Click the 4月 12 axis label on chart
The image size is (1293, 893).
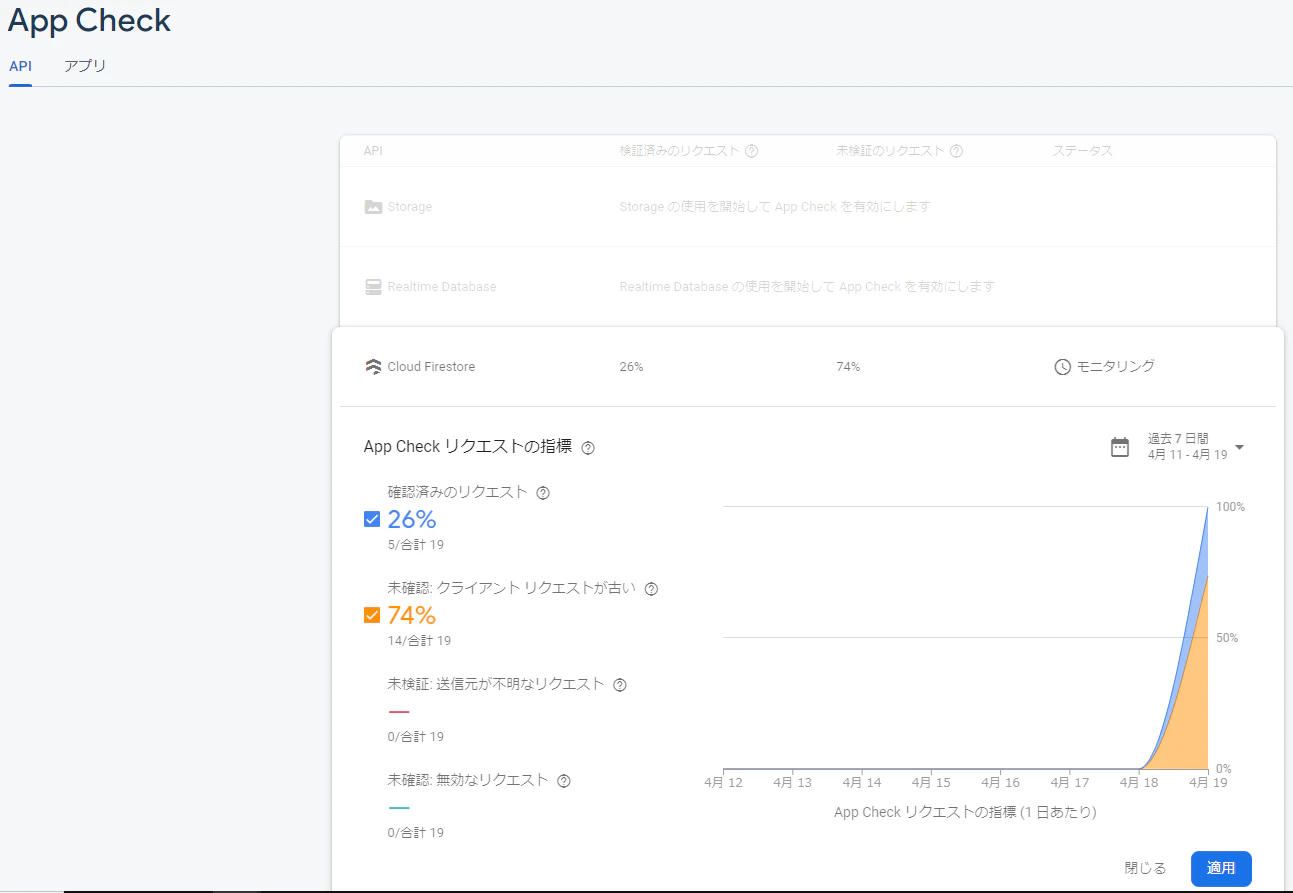click(723, 783)
